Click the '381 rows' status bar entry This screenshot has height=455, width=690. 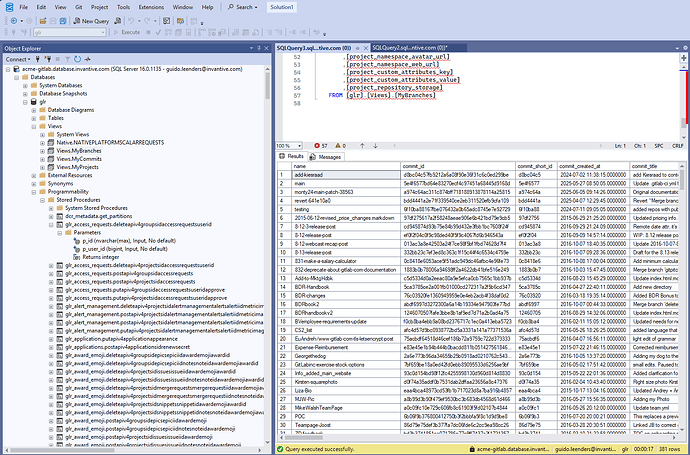669,449
